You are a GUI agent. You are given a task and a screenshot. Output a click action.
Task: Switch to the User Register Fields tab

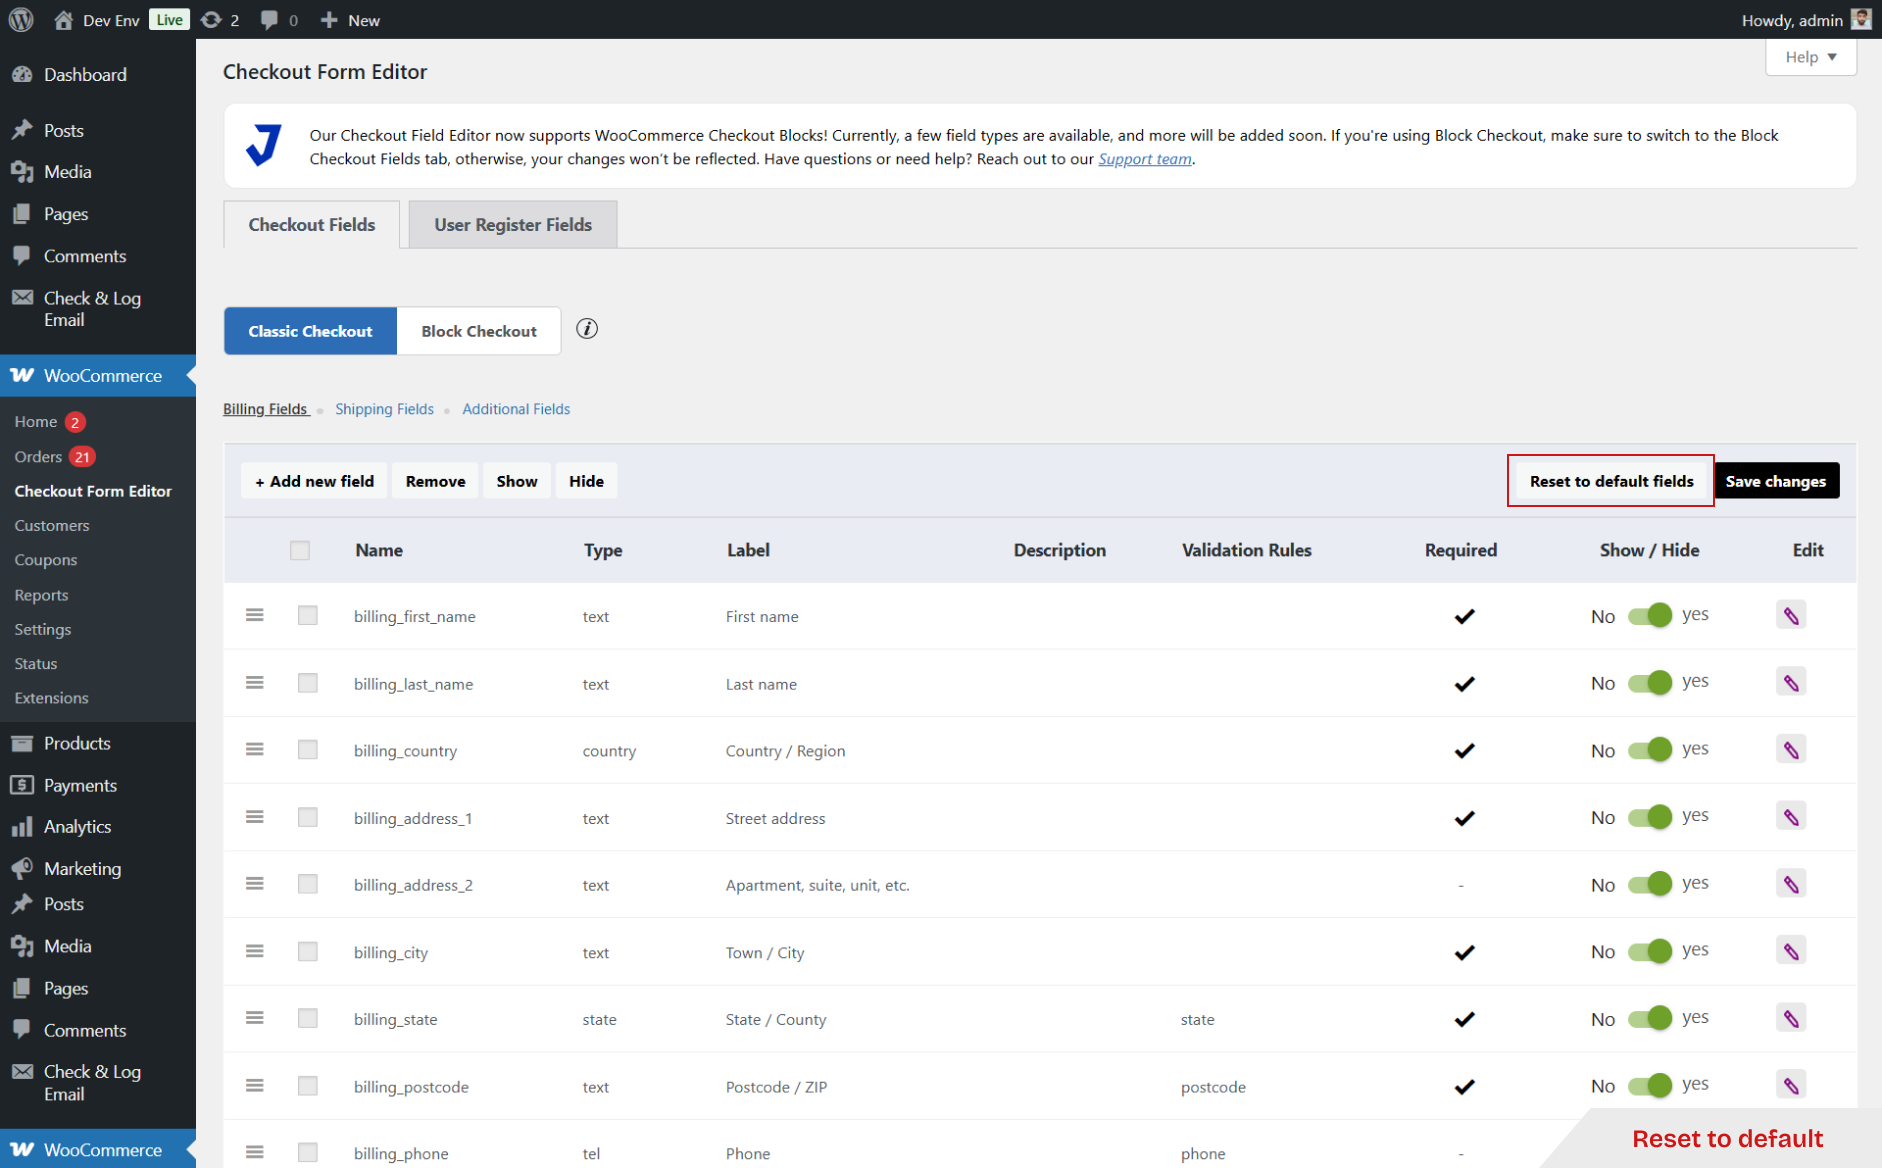pos(512,224)
